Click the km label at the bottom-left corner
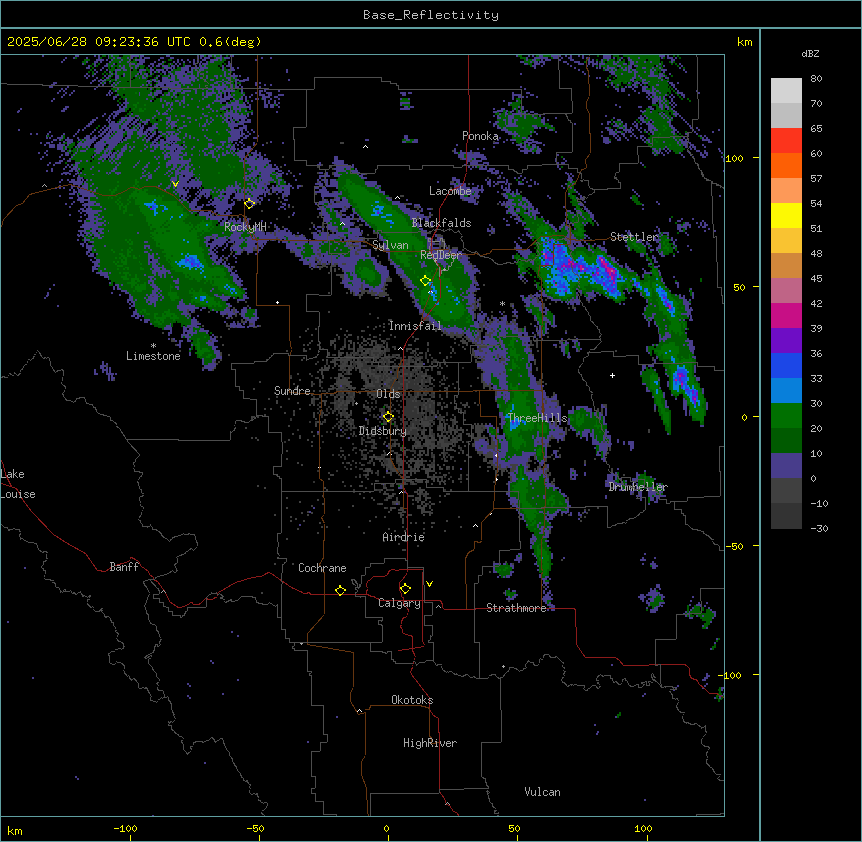The width and height of the screenshot is (862, 842). pos(15,830)
